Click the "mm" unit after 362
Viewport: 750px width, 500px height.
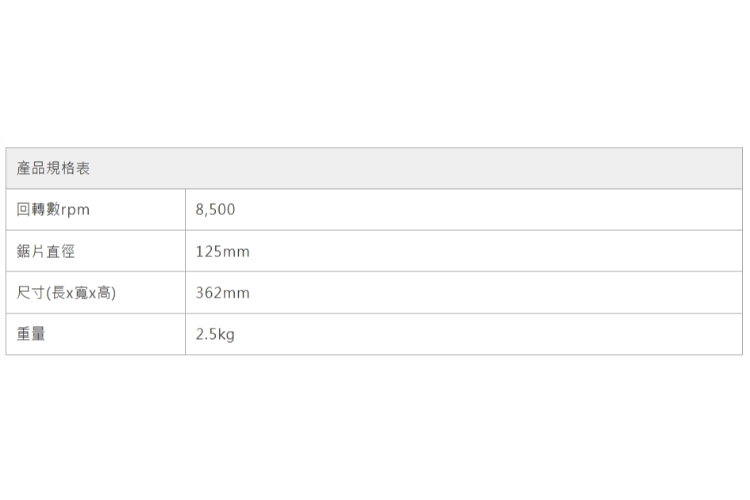pyautogui.click(x=236, y=293)
